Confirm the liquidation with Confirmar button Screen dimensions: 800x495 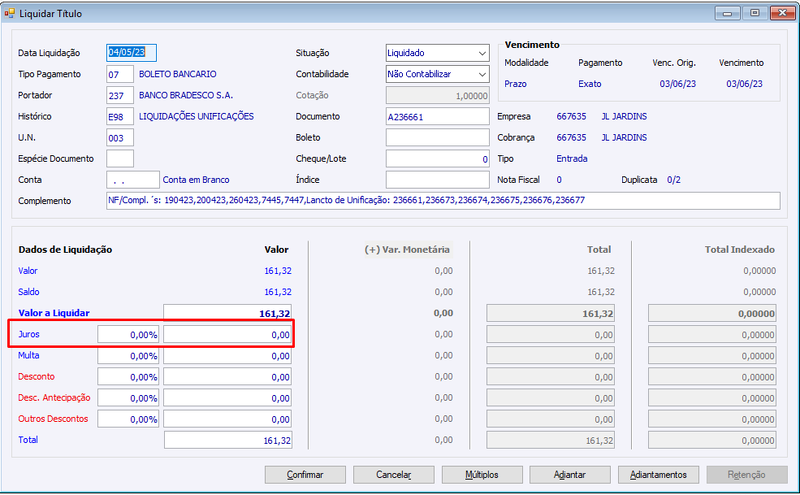point(305,475)
